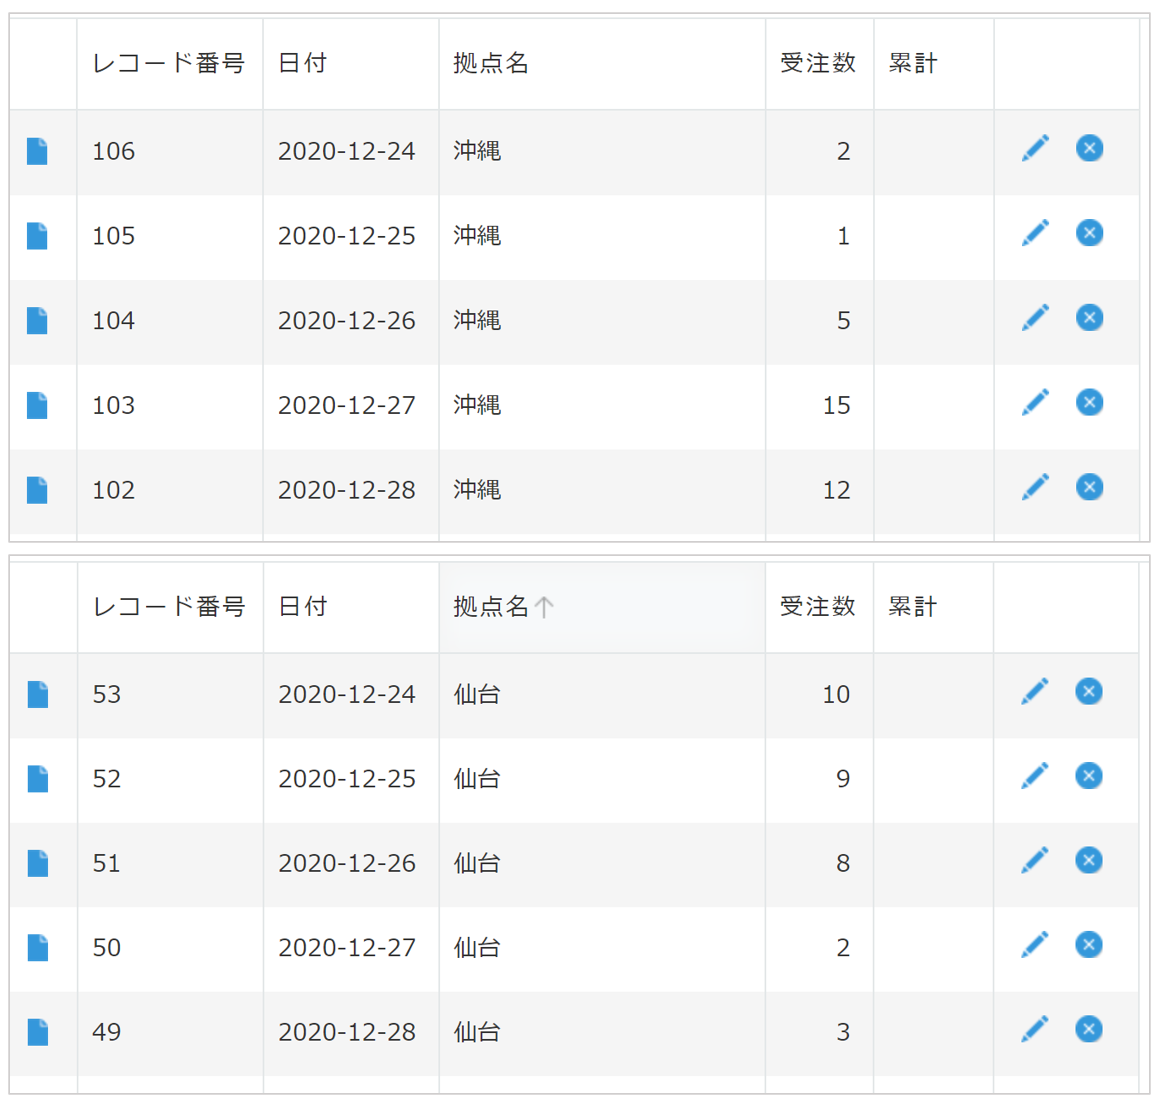Remove record 52 using the delete icon
1164x1116 pixels.
coord(1089,775)
